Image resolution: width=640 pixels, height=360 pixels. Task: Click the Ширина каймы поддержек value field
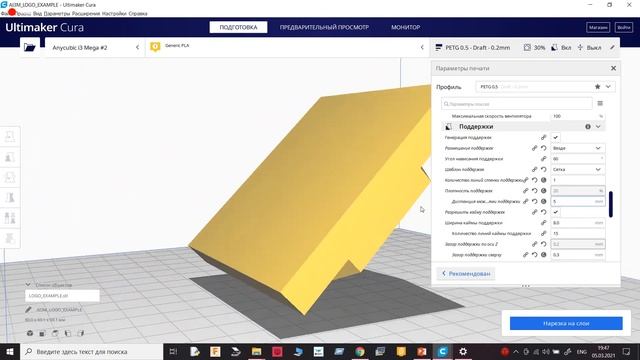pos(578,223)
